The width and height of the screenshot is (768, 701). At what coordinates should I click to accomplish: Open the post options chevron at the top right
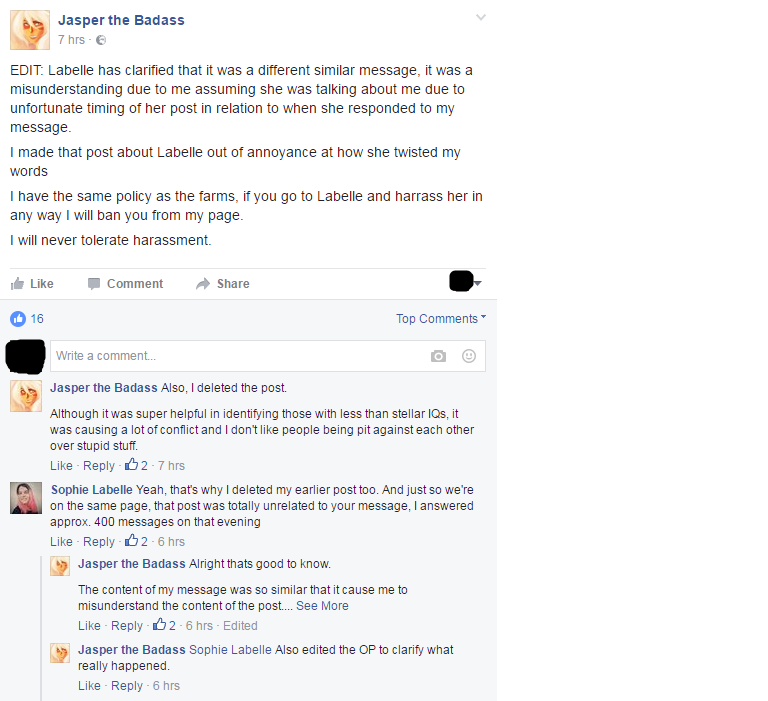481,18
